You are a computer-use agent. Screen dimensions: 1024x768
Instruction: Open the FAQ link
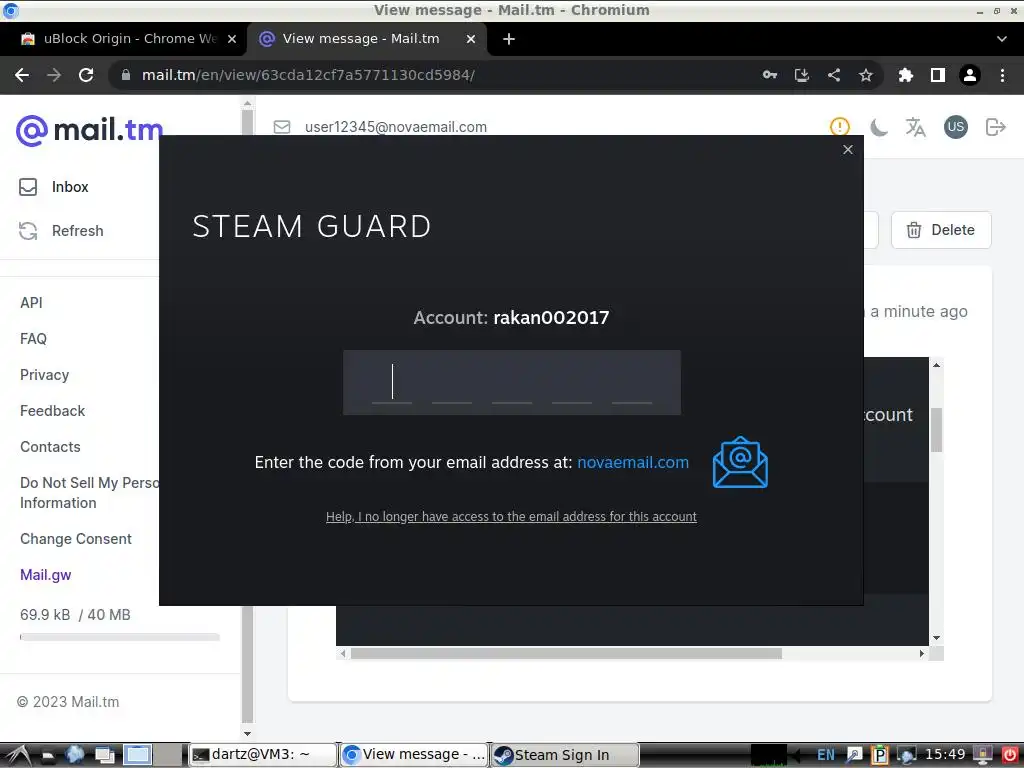click(33, 339)
